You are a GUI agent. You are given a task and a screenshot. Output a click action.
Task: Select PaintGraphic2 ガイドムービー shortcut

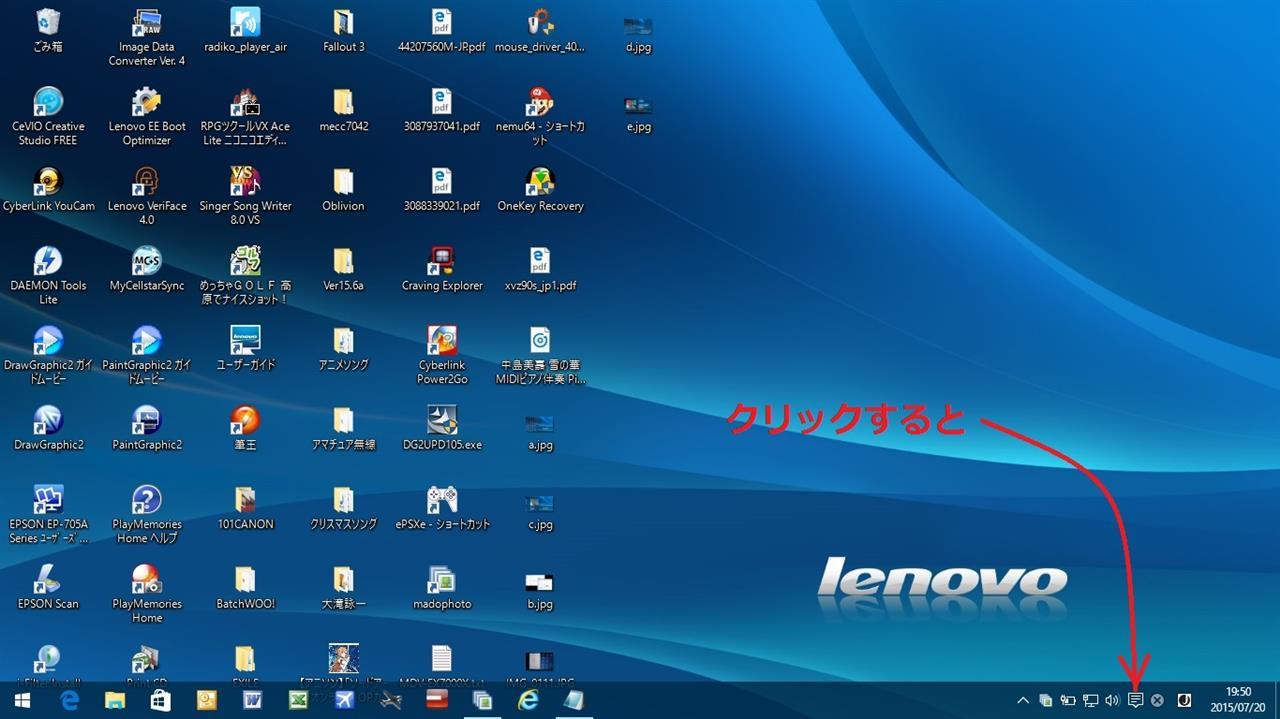tap(147, 355)
